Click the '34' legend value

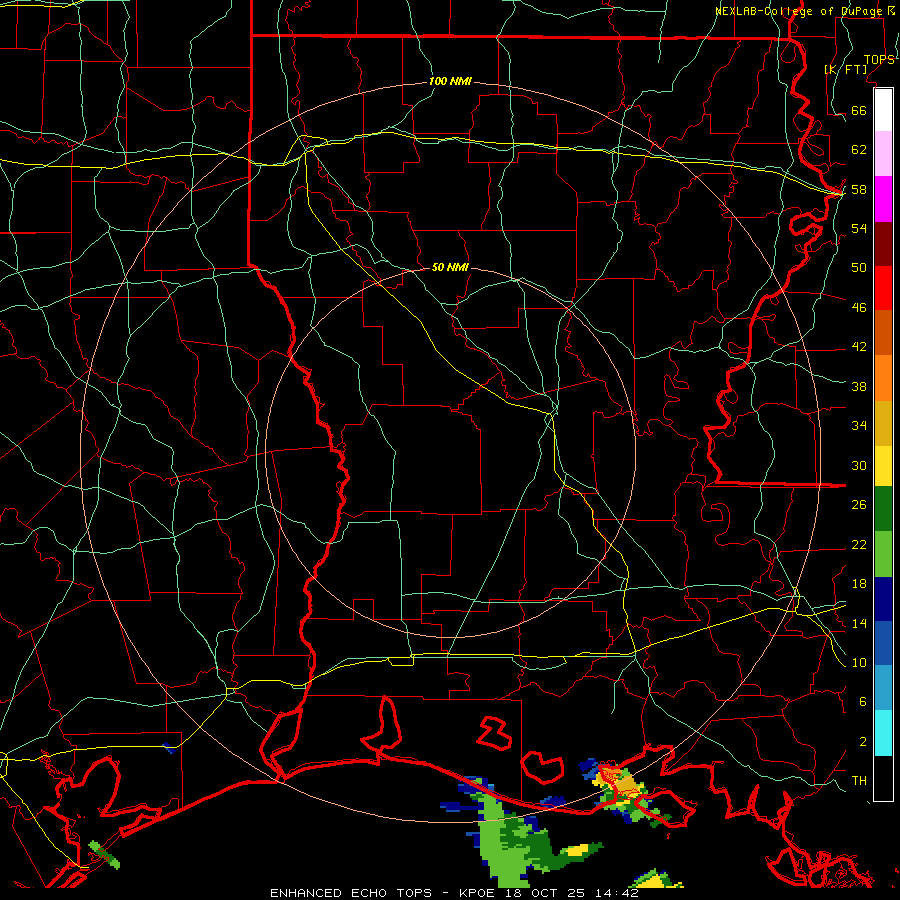point(859,426)
